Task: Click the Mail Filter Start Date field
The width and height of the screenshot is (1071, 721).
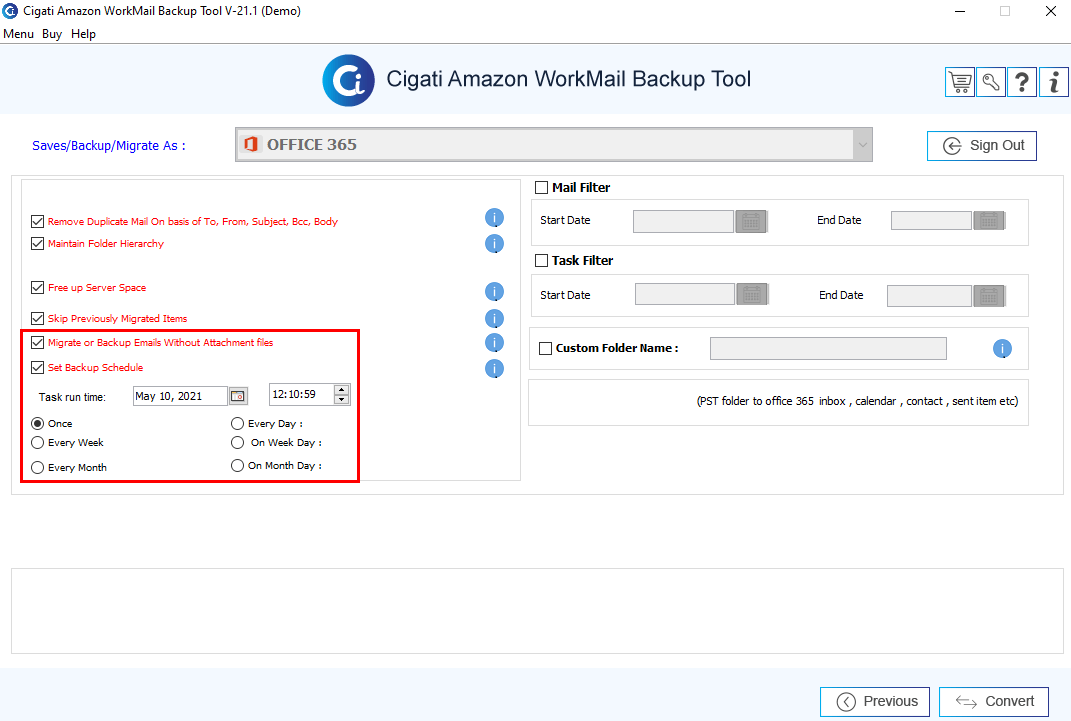Action: click(x=683, y=221)
